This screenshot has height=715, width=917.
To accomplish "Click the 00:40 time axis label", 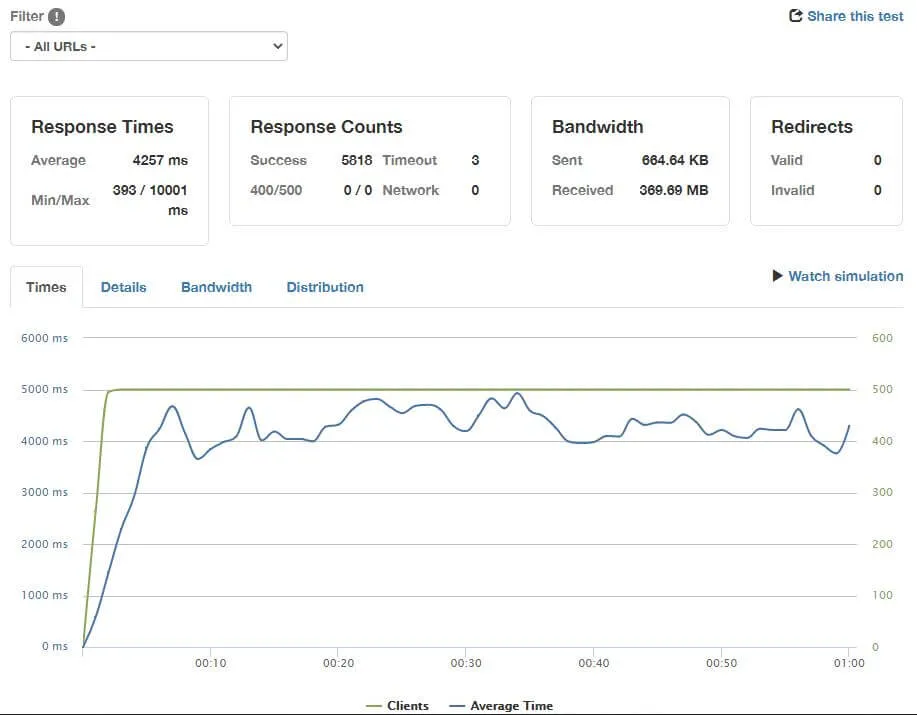I will (x=594, y=663).
